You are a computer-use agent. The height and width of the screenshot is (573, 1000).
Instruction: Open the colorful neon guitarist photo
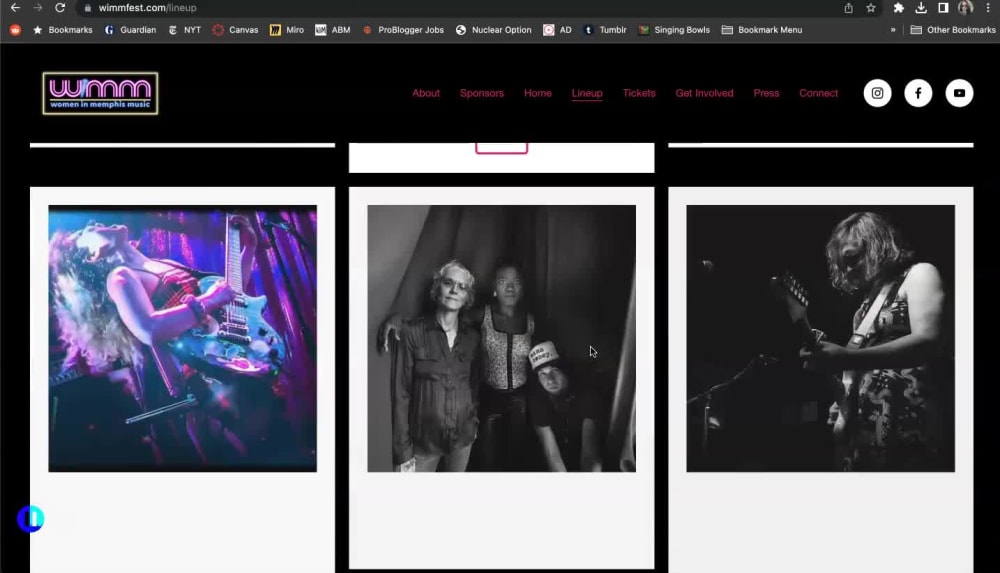pos(182,338)
